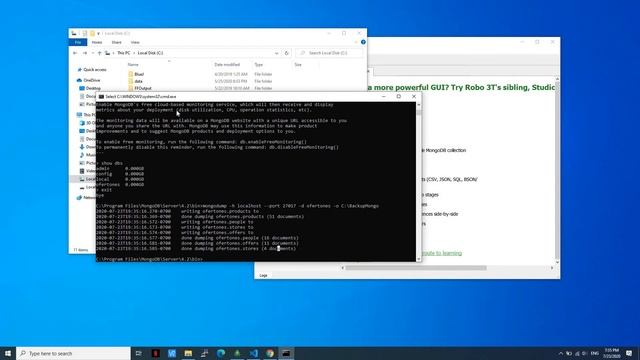
Task: Open the green Robo 3T taskbar icon
Action: pyautogui.click(x=237, y=353)
